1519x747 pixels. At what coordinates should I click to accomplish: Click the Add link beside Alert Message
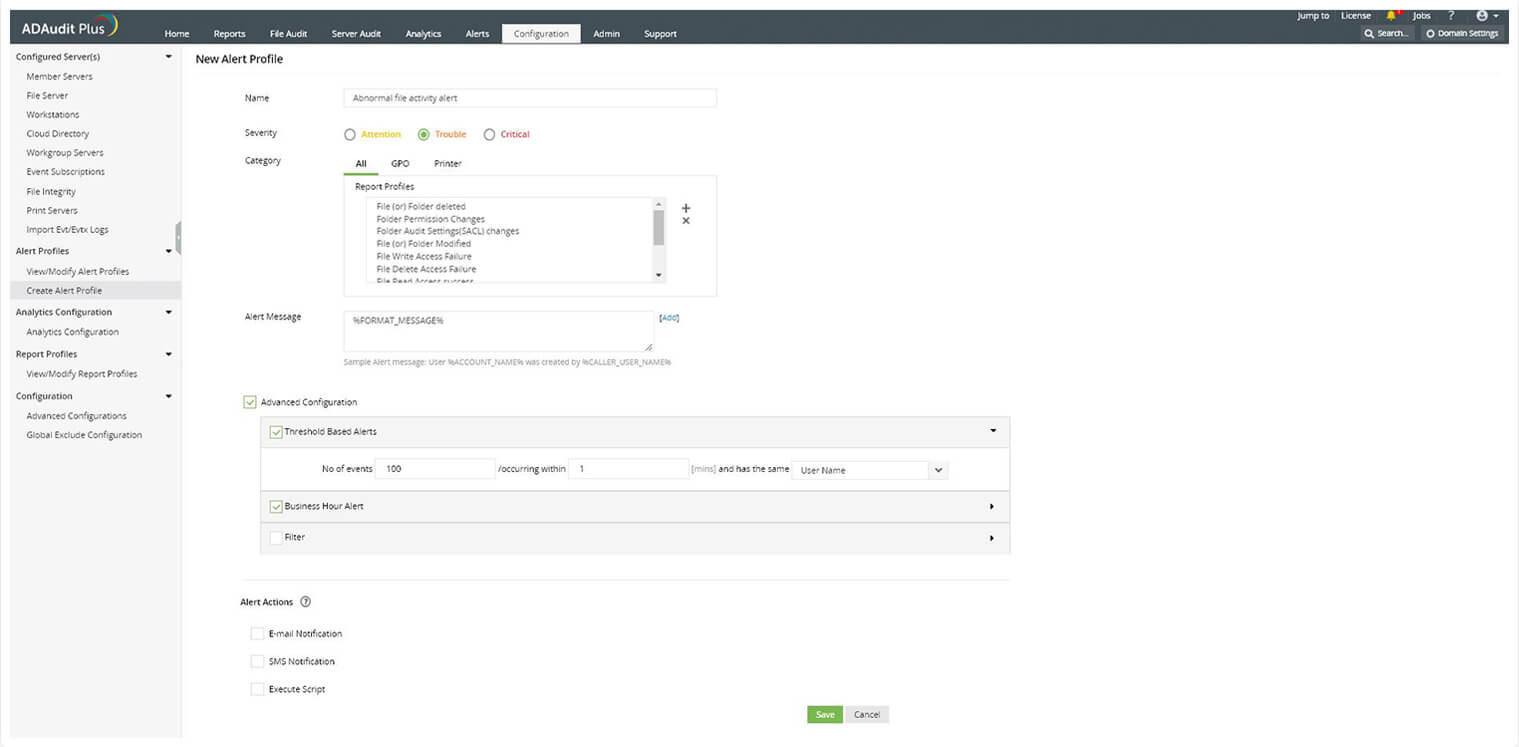pyautogui.click(x=669, y=318)
